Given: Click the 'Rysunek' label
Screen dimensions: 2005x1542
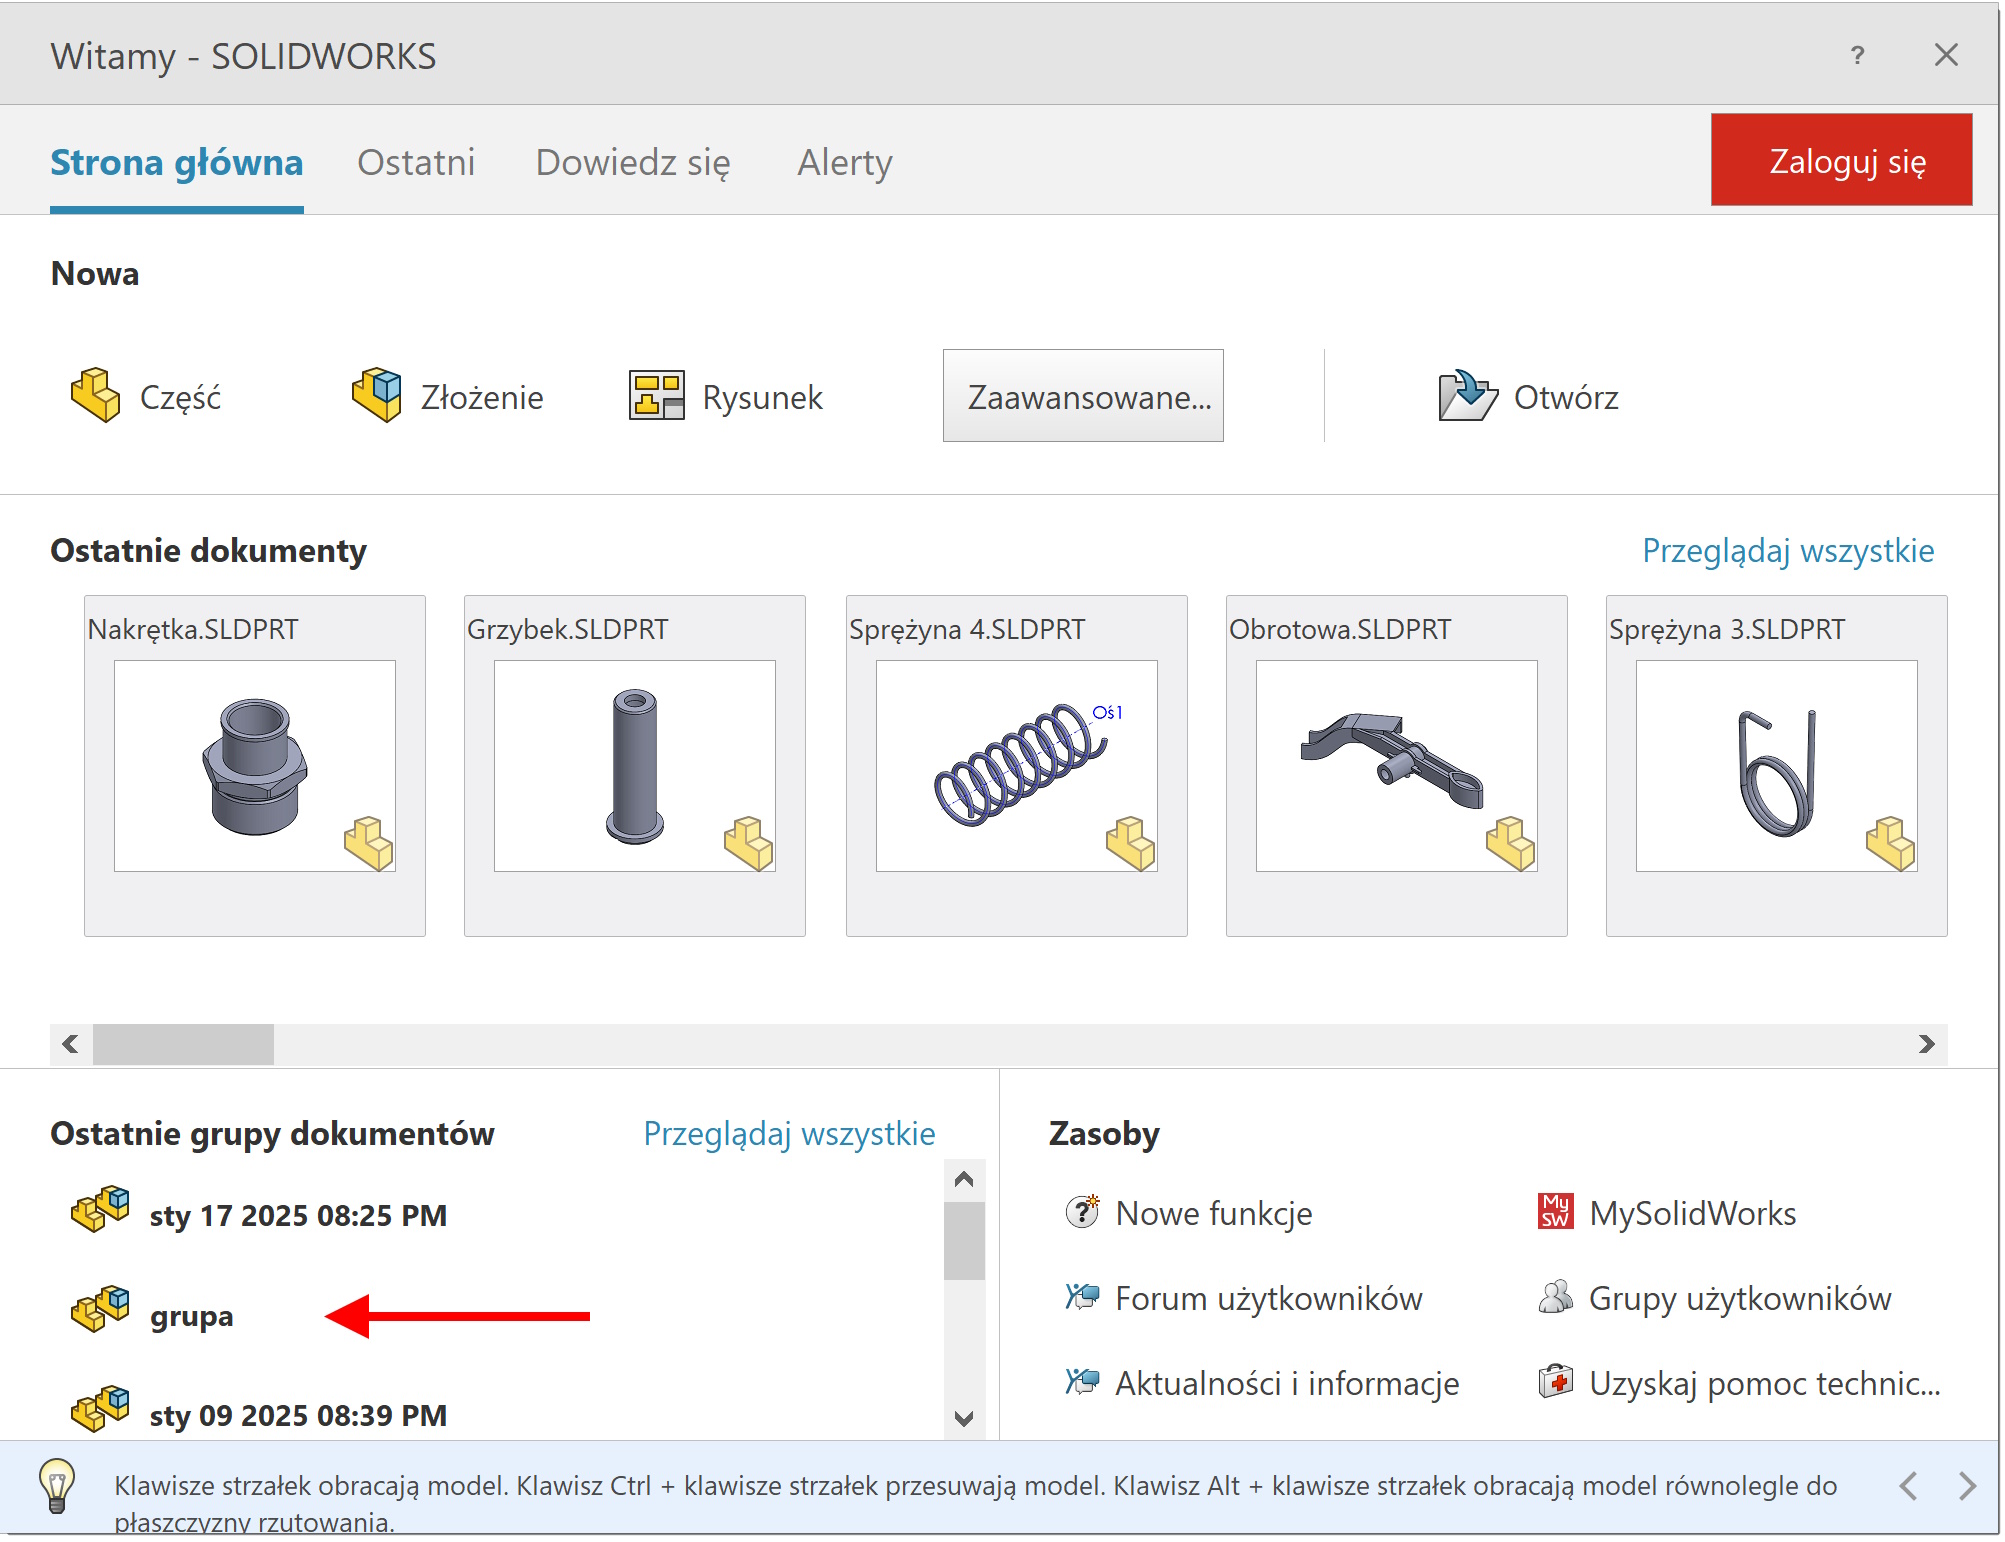Looking at the screenshot, I should point(762,397).
